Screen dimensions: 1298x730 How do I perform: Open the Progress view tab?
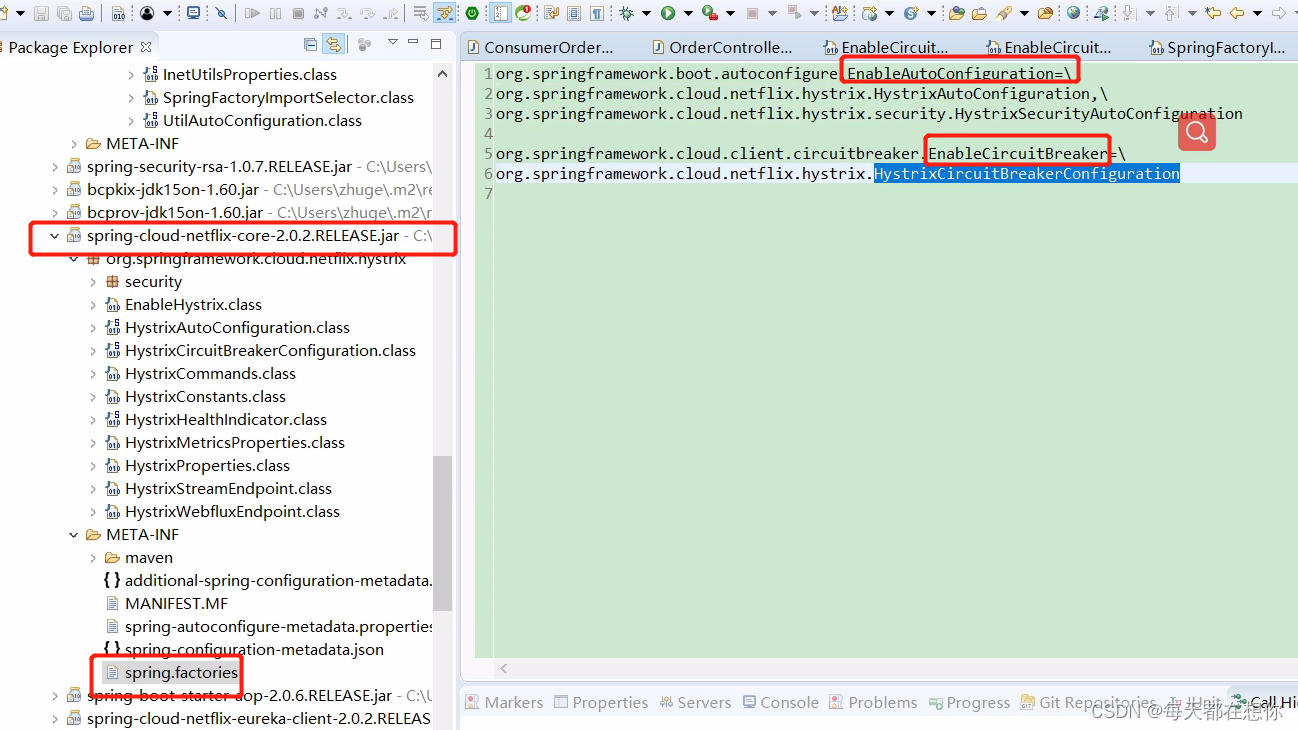tap(968, 702)
